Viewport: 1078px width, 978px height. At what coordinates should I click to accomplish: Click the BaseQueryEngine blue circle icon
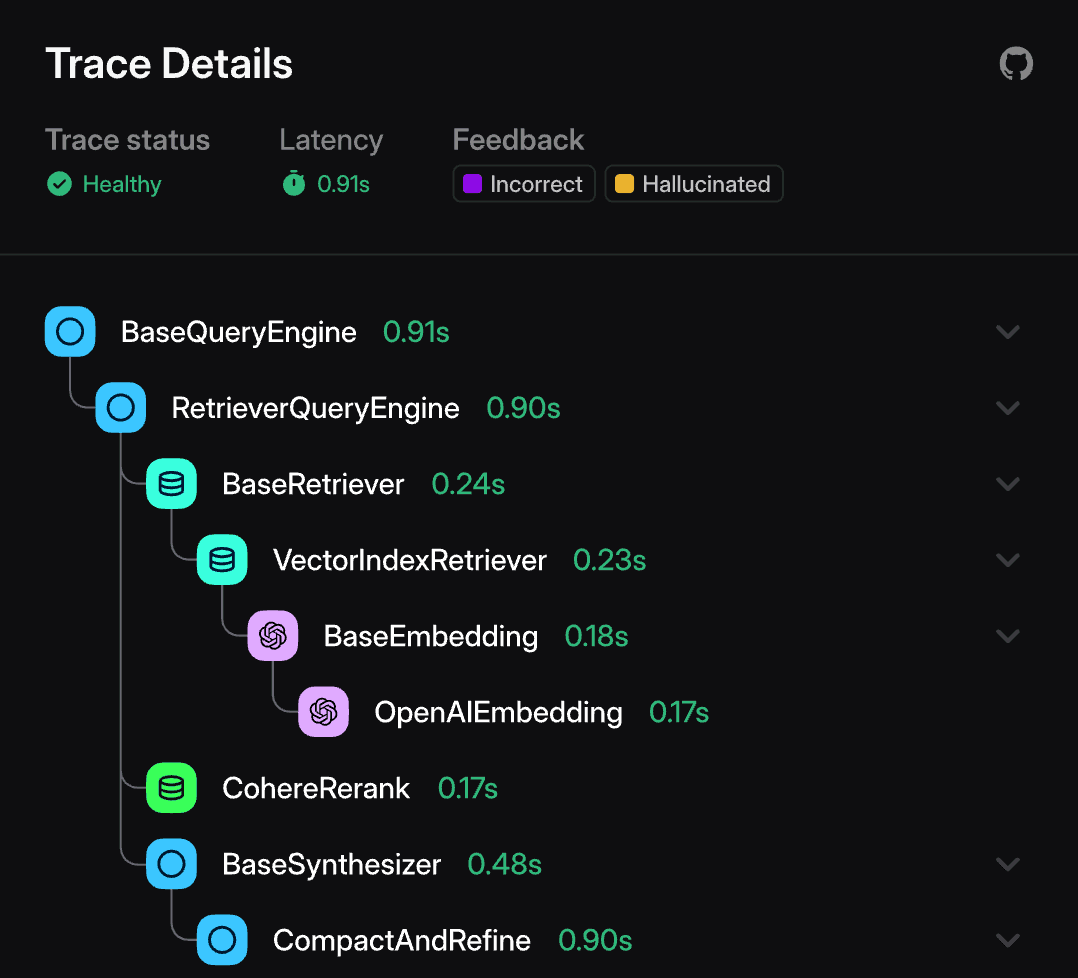point(70,332)
